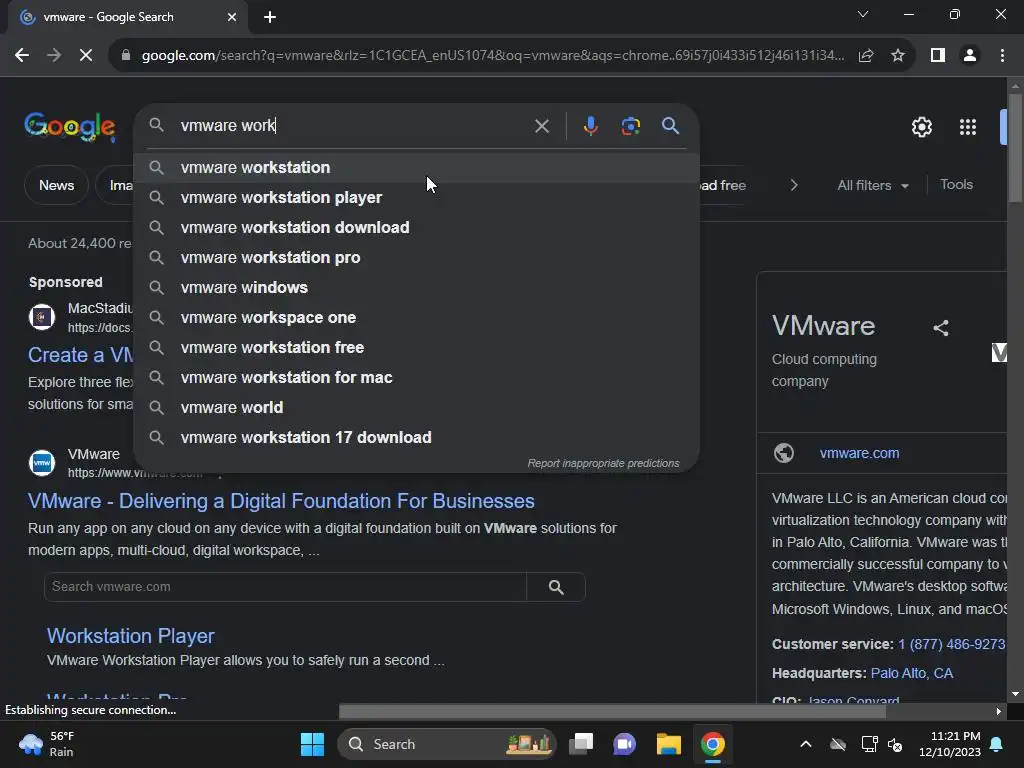Image resolution: width=1024 pixels, height=768 pixels.
Task: Open Palo Alto, CA headquarters link
Action: tap(912, 673)
